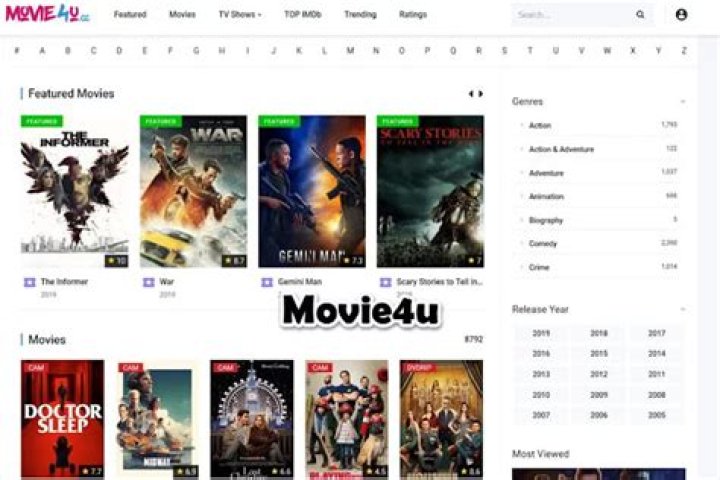
Task: Browse titles starting with letter M
Action: 350,51
